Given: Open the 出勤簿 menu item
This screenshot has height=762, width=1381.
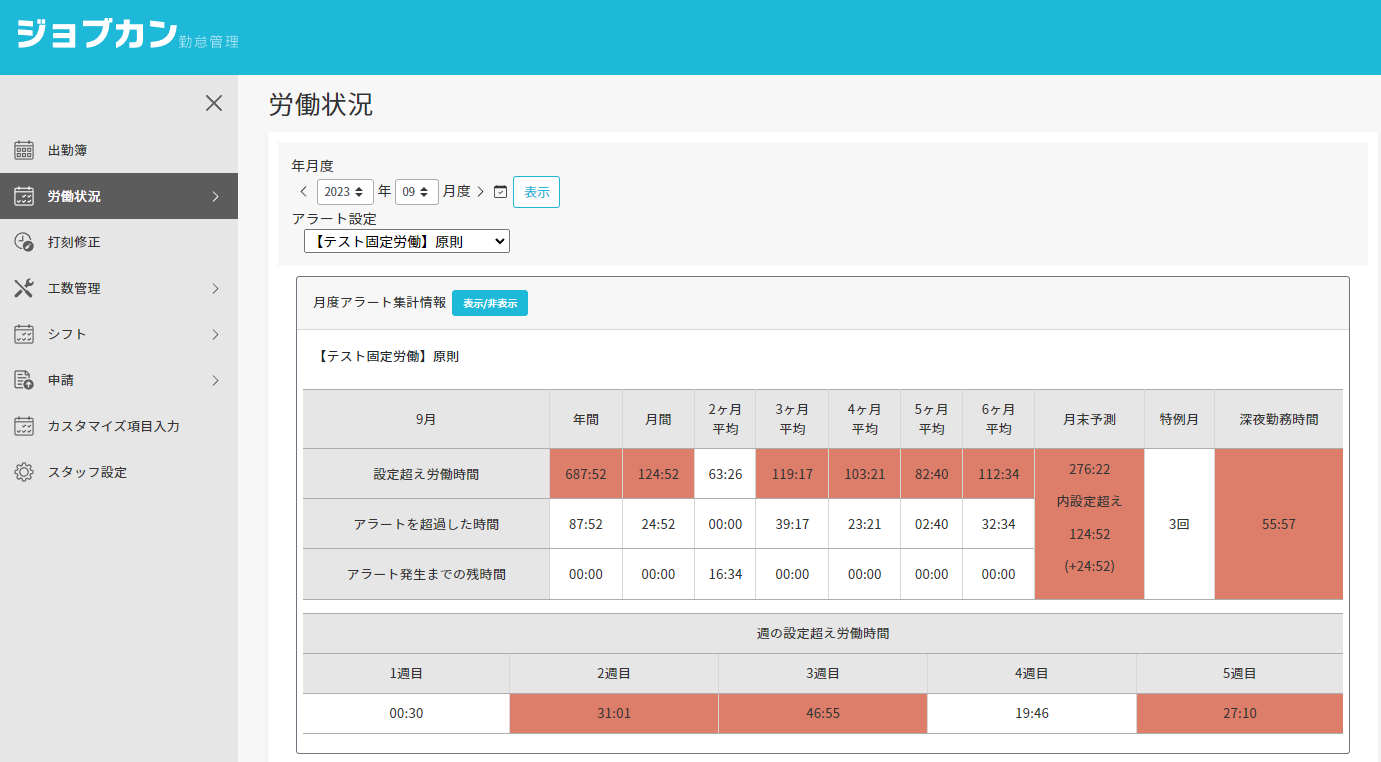Looking at the screenshot, I should [68, 150].
